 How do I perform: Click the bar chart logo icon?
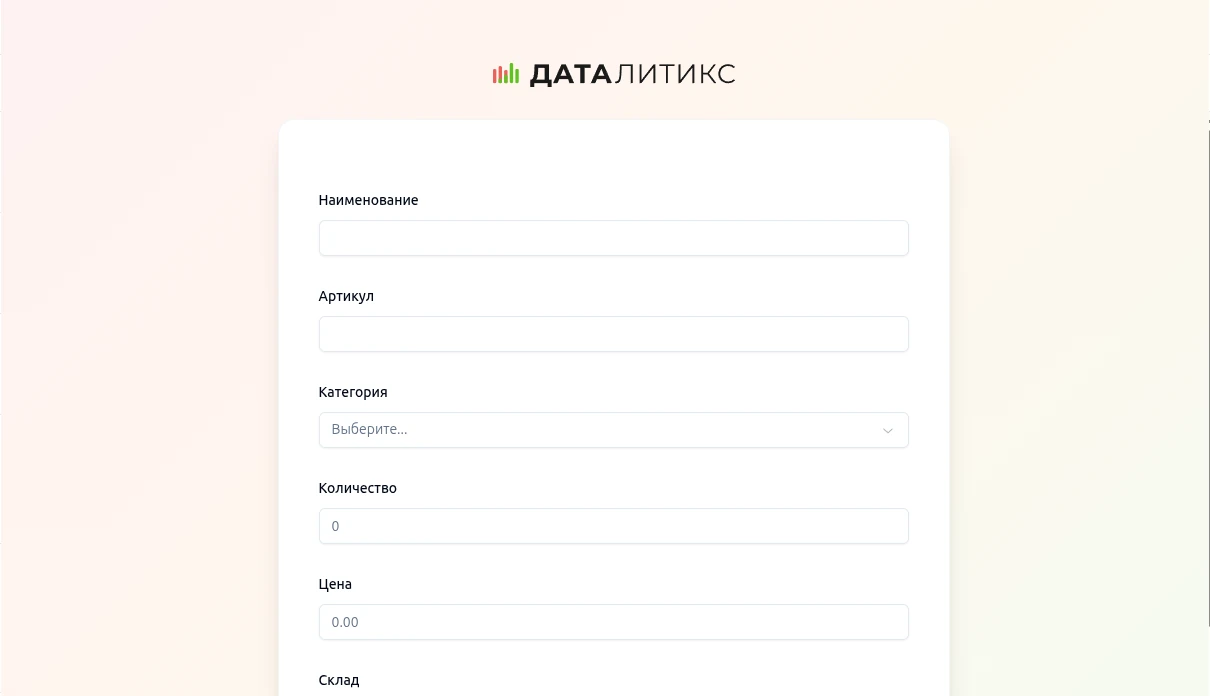[506, 74]
